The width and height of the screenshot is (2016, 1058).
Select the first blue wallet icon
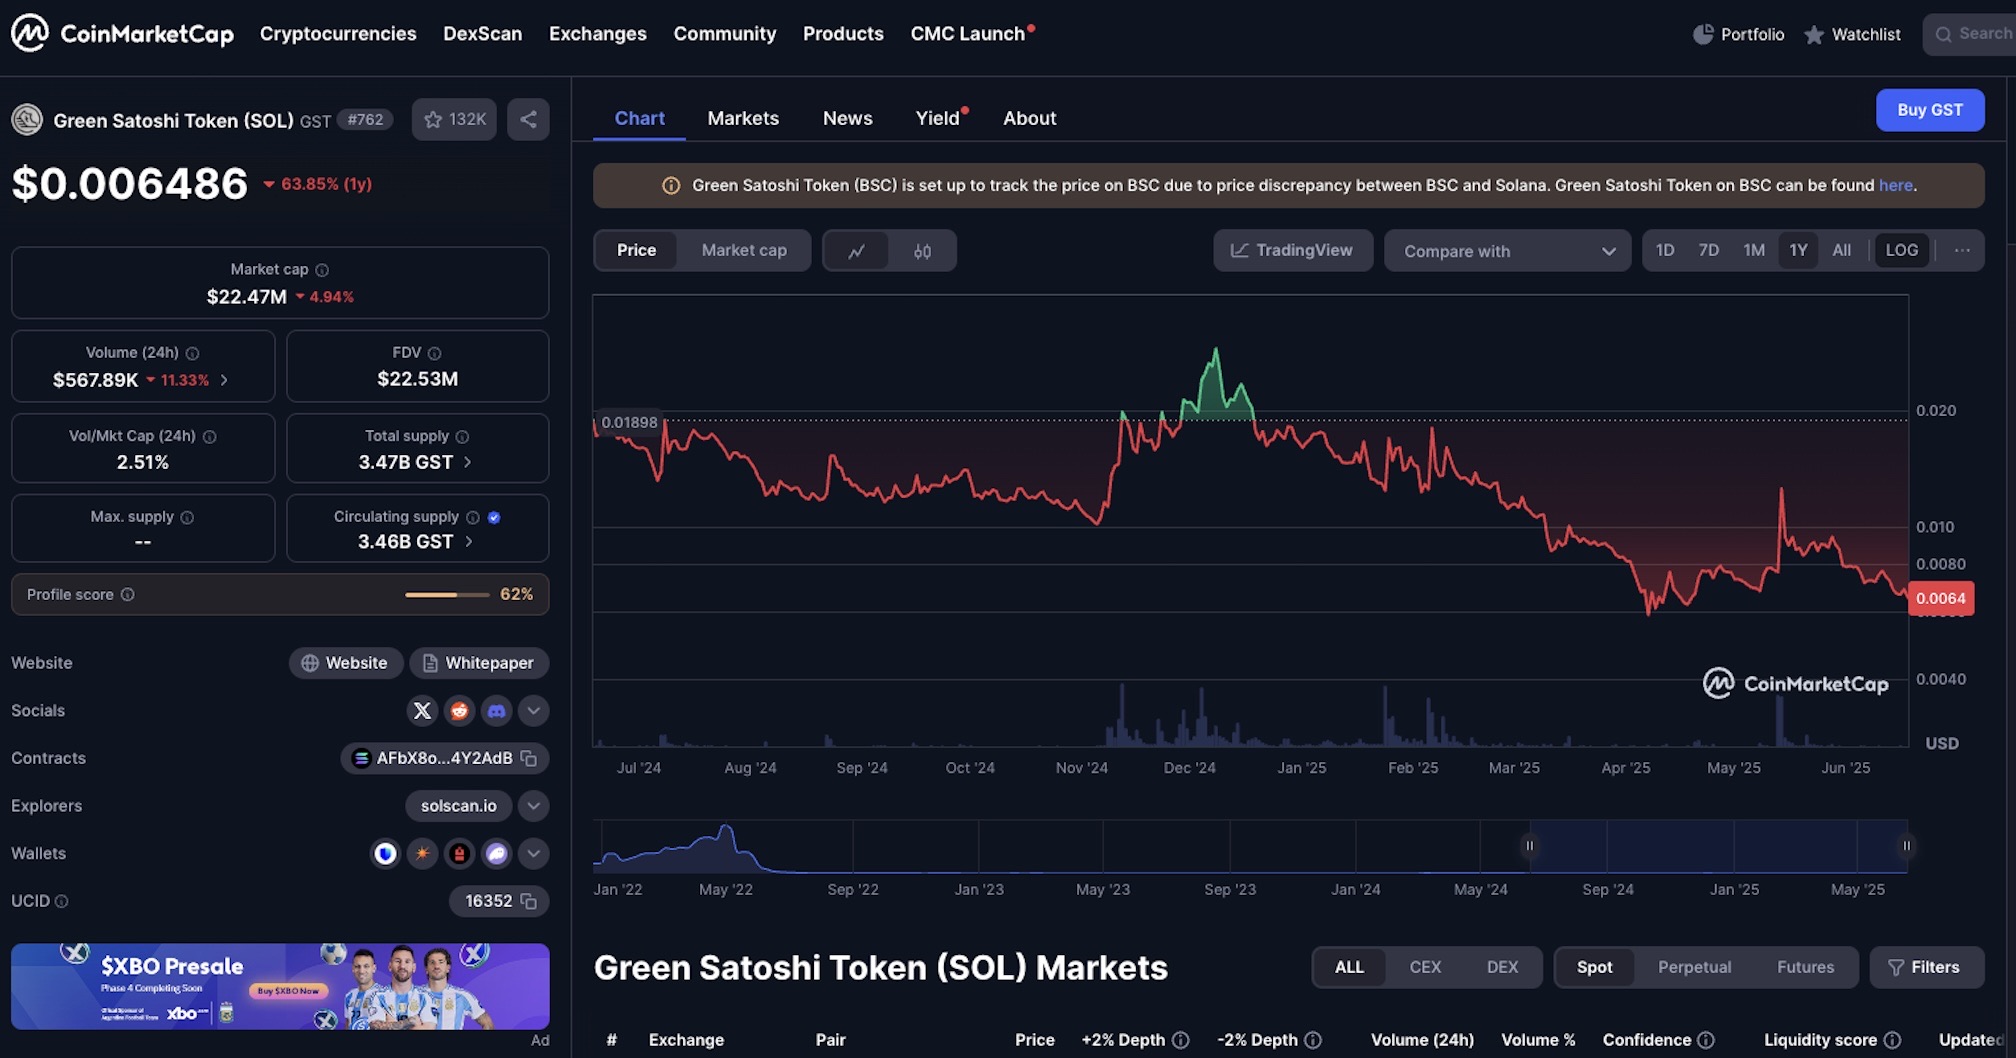click(x=385, y=854)
